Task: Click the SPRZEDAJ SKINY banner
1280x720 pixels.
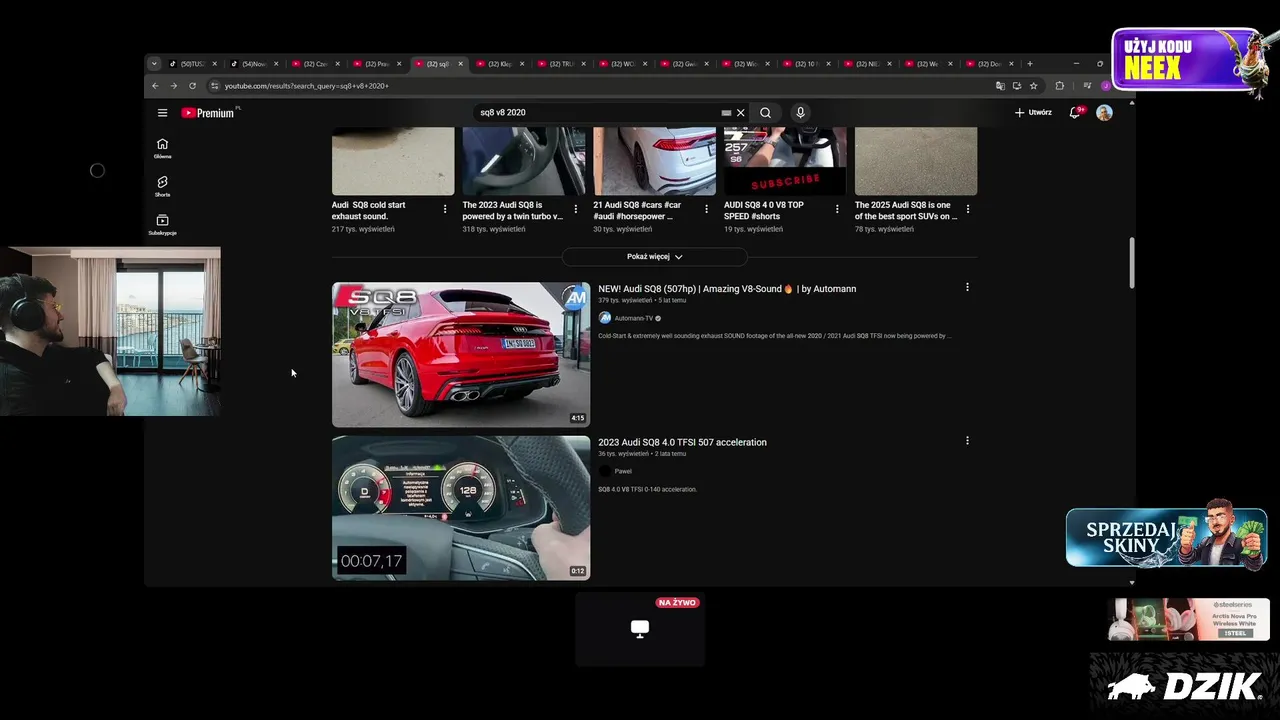Action: (1166, 538)
